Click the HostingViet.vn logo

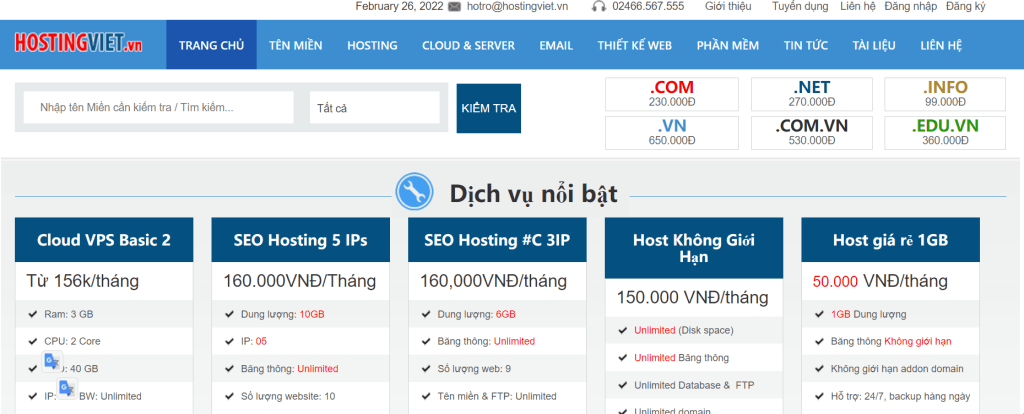coord(78,44)
